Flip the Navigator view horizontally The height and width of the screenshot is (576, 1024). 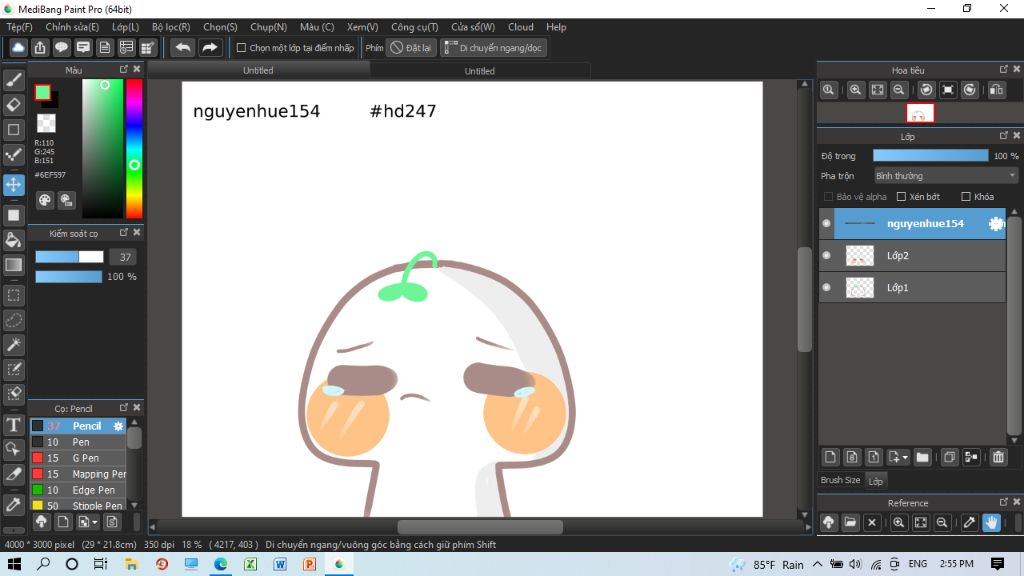pyautogui.click(x=996, y=90)
